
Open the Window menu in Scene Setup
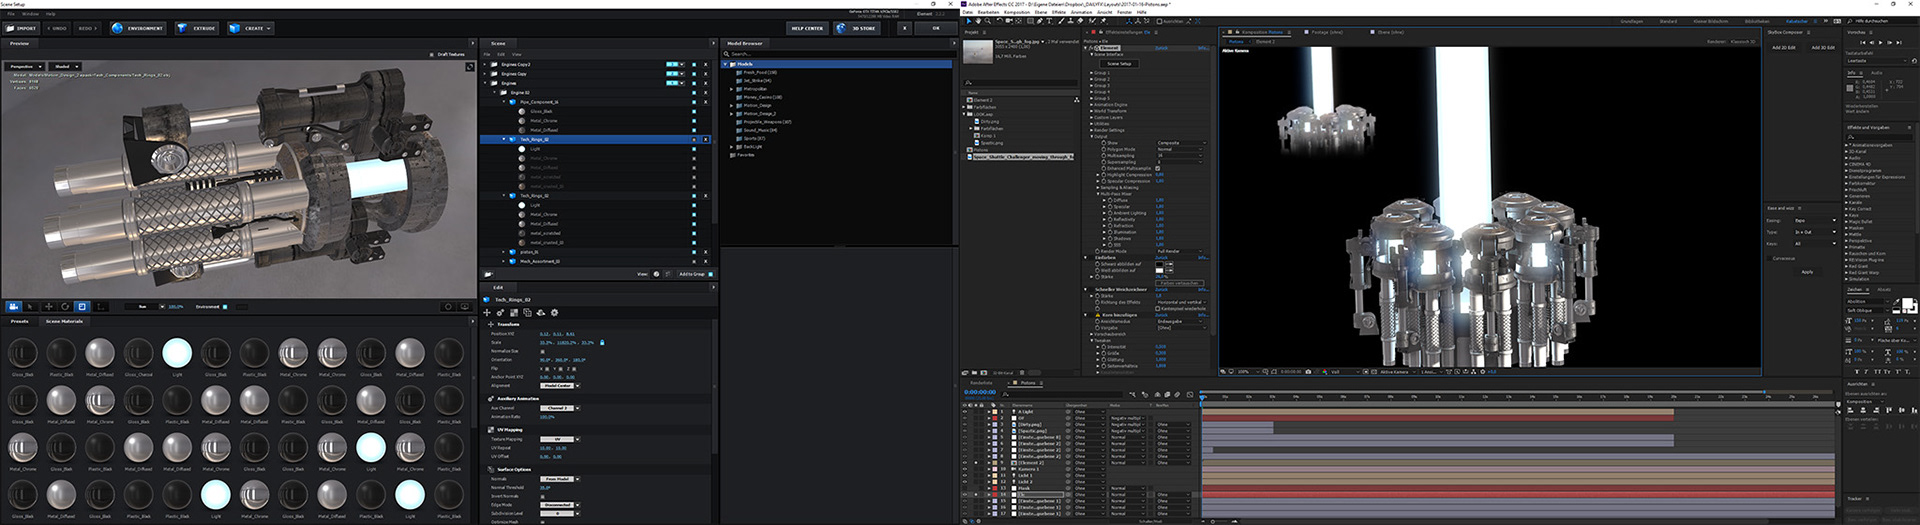click(31, 14)
